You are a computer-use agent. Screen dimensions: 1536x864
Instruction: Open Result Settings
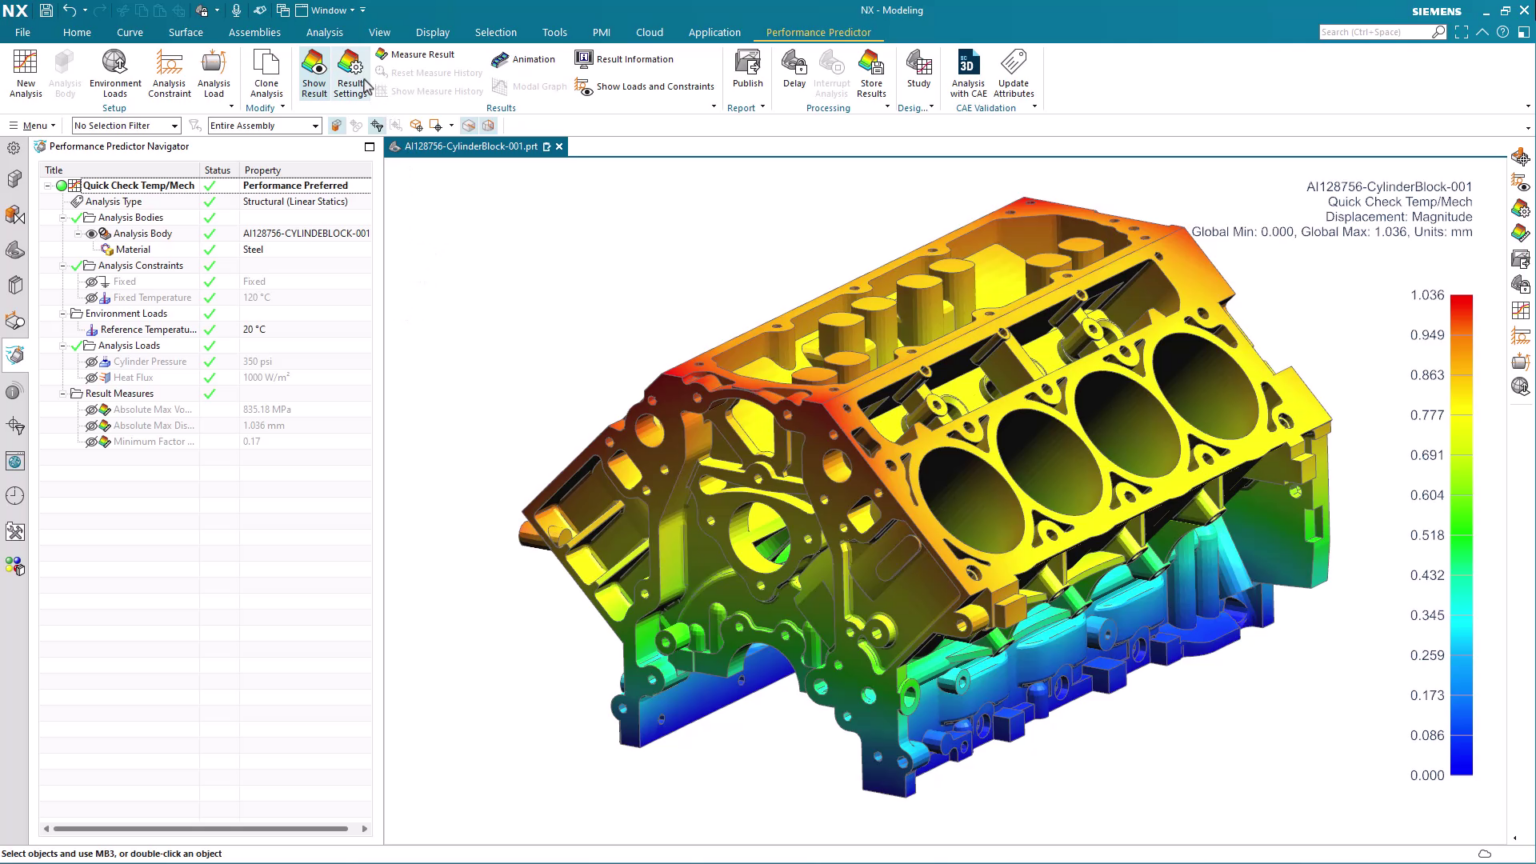tap(350, 74)
